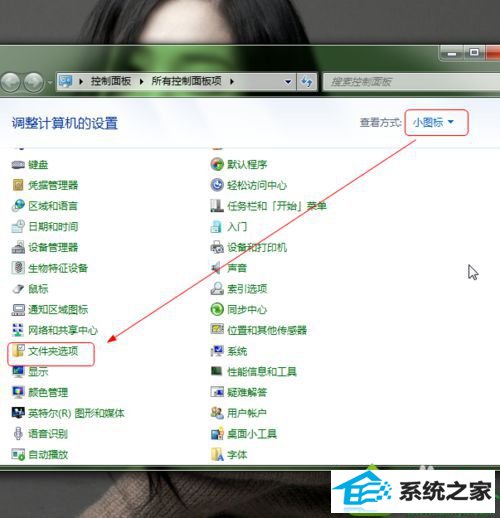Click the Getting Started (入门) icon
This screenshot has width=500, height=518.
click(216, 226)
